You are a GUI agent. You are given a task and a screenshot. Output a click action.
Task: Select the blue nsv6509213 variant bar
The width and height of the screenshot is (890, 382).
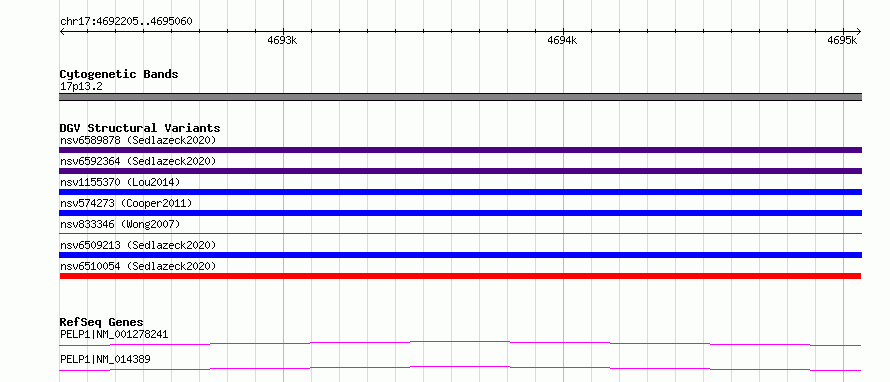pyautogui.click(x=460, y=255)
